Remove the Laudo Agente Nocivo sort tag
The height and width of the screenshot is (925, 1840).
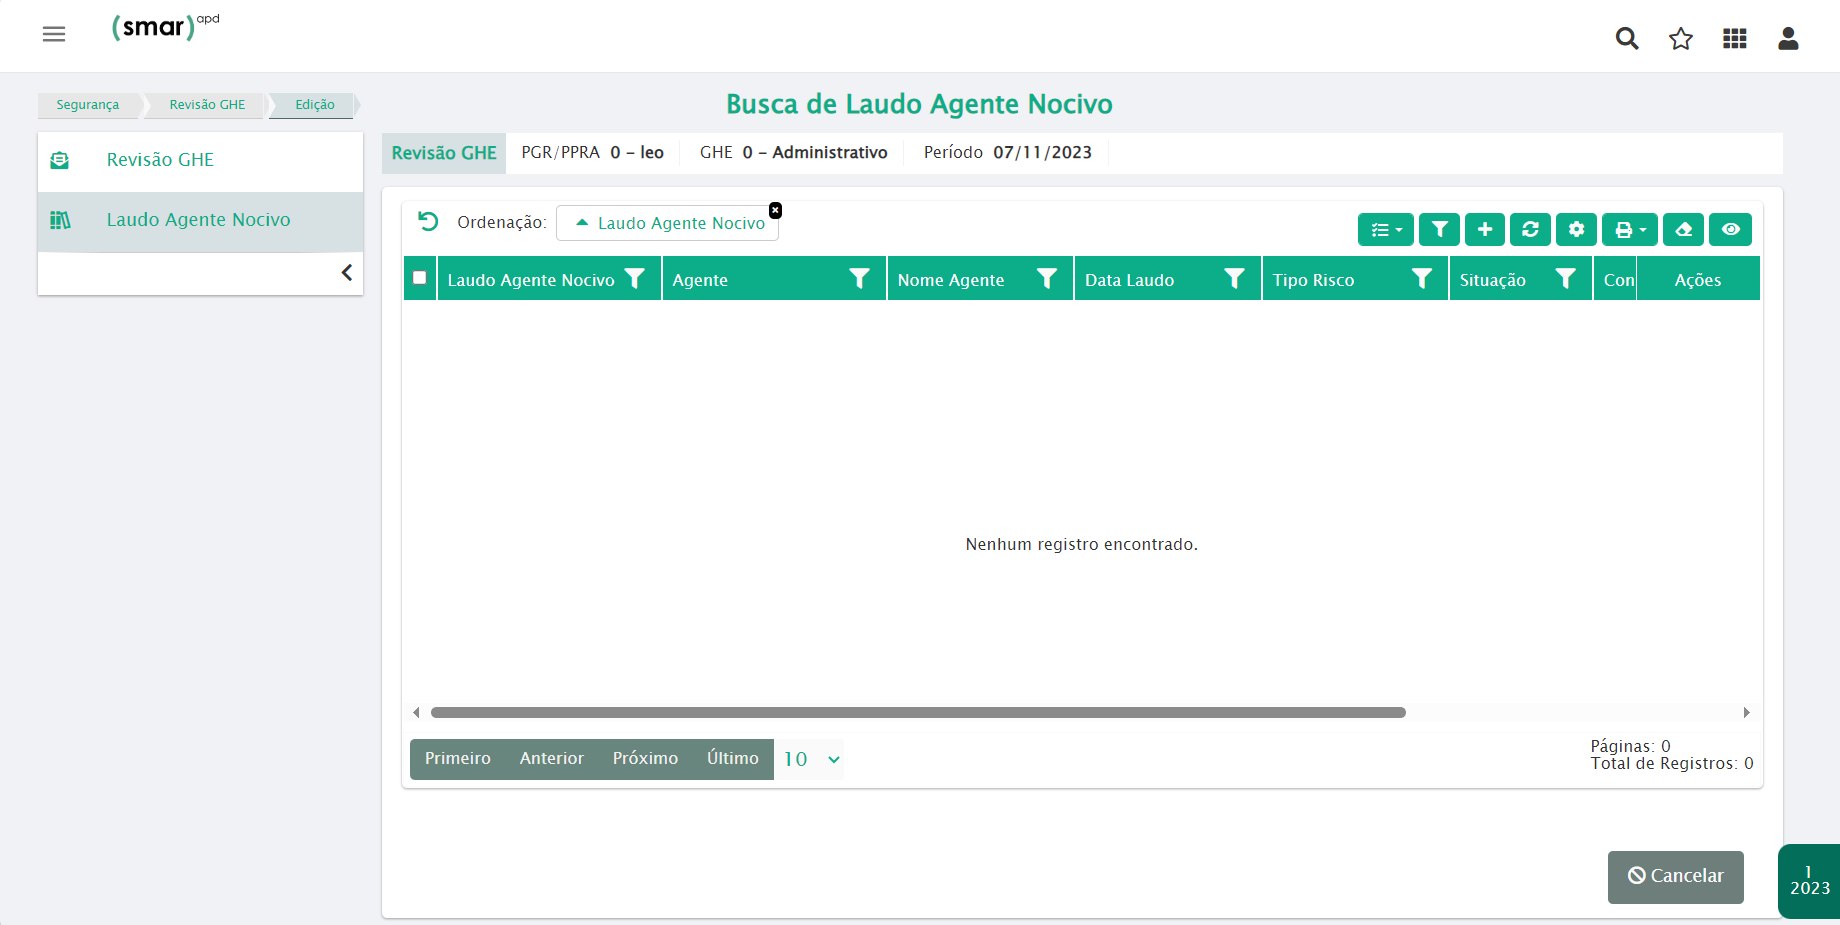(x=775, y=210)
